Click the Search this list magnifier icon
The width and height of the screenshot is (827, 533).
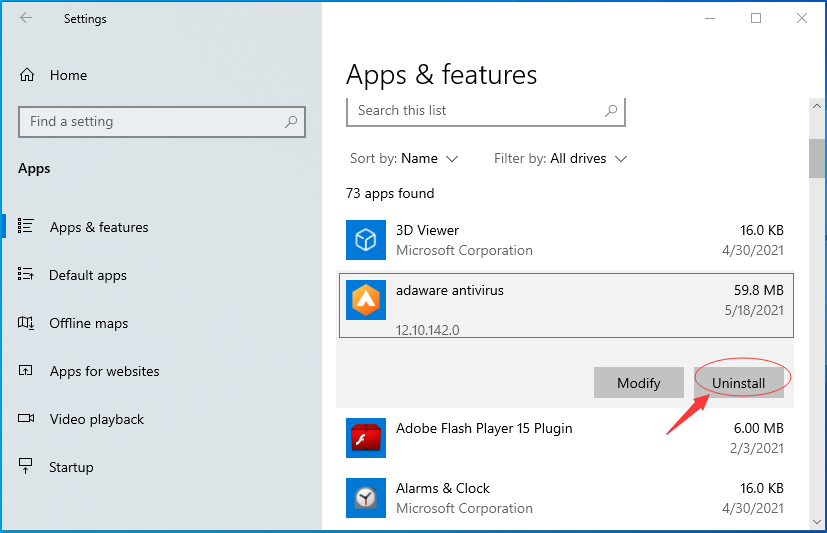pyautogui.click(x=611, y=111)
